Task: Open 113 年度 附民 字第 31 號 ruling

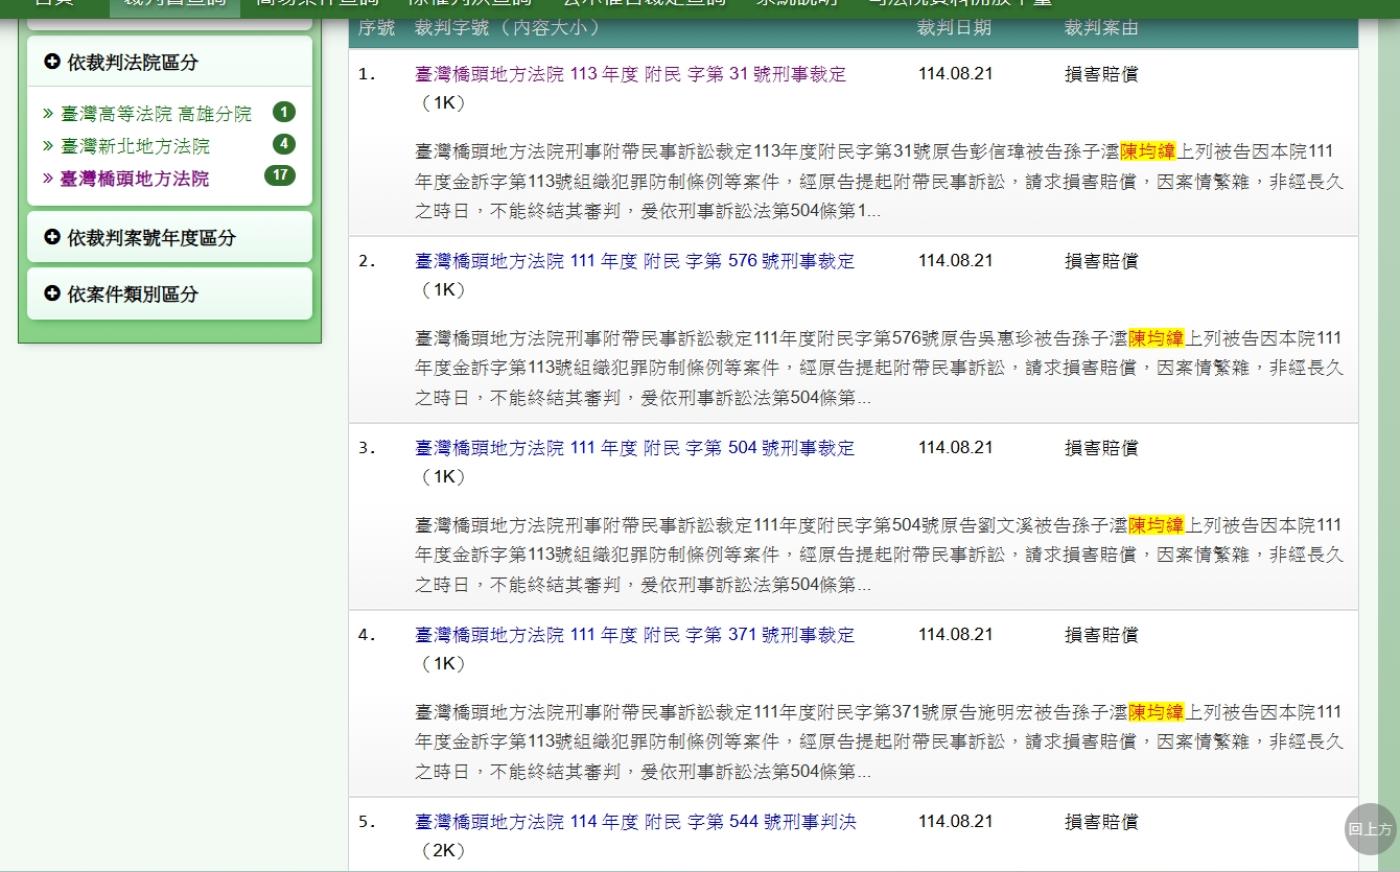Action: [630, 74]
